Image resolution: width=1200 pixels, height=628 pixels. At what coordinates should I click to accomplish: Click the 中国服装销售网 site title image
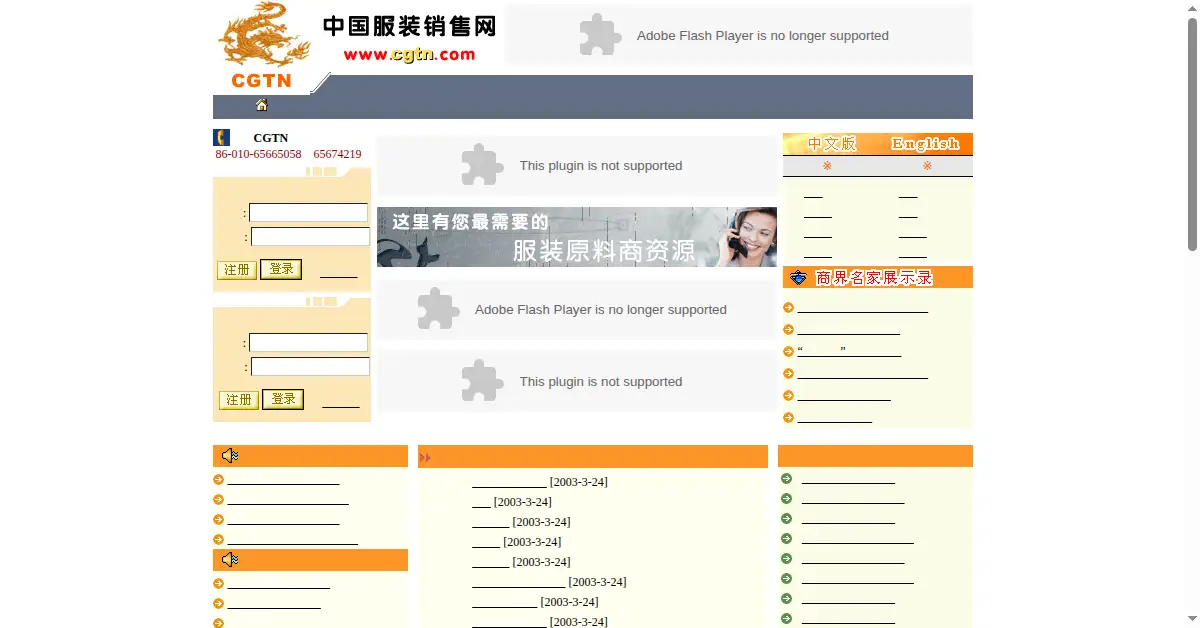point(409,25)
